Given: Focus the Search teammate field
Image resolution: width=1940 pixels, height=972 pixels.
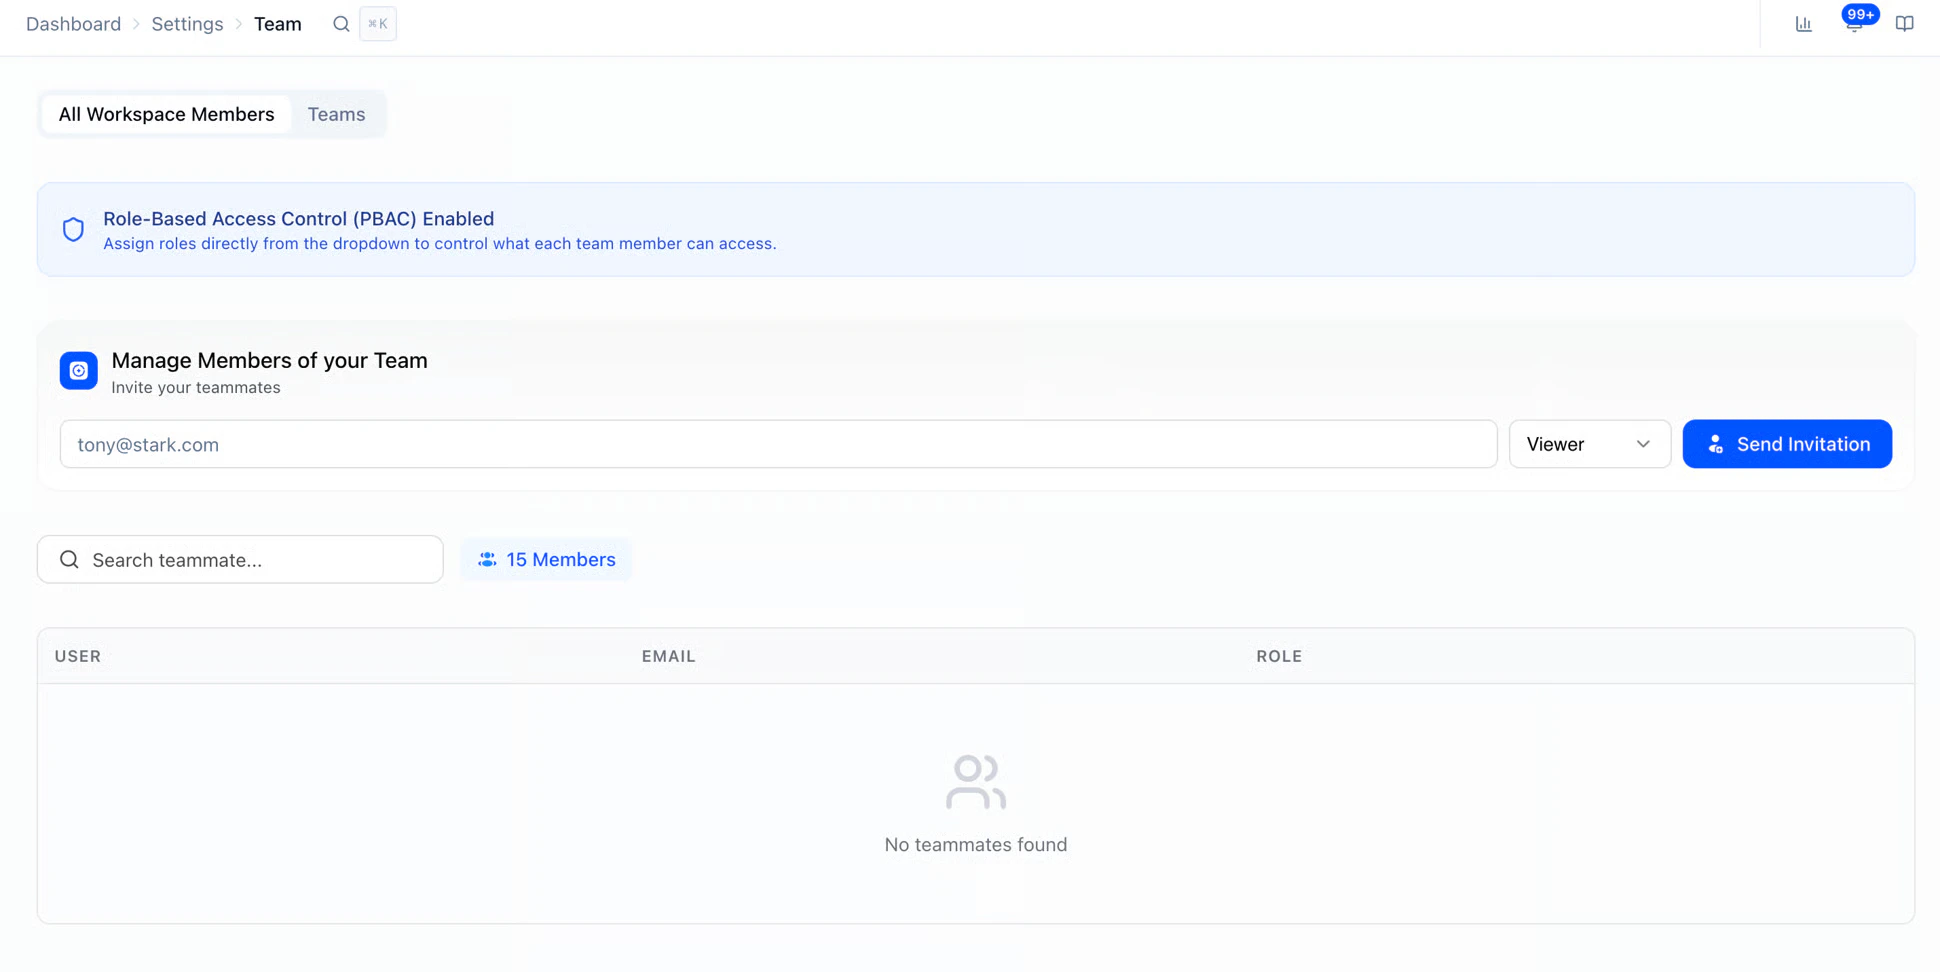Looking at the screenshot, I should tap(240, 559).
